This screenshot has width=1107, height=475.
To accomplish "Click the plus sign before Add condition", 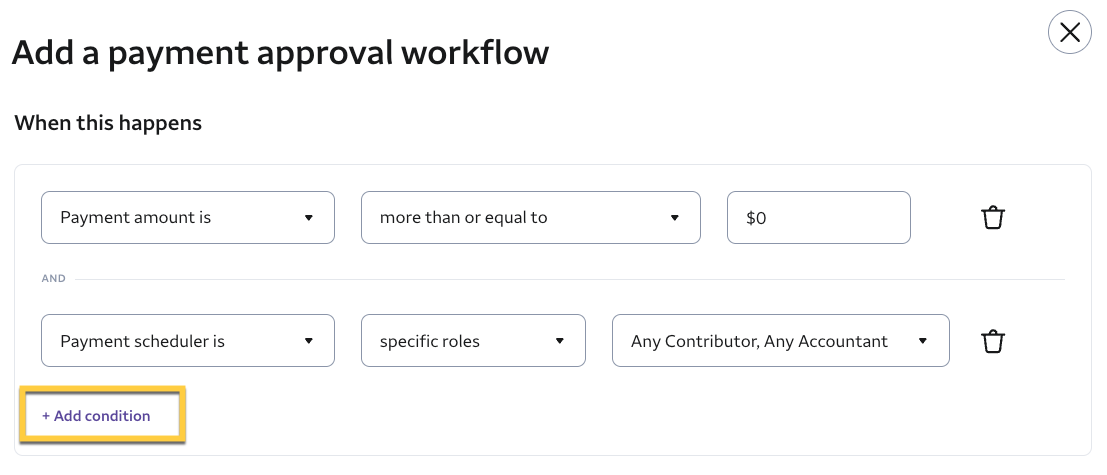I will click(x=46, y=416).
